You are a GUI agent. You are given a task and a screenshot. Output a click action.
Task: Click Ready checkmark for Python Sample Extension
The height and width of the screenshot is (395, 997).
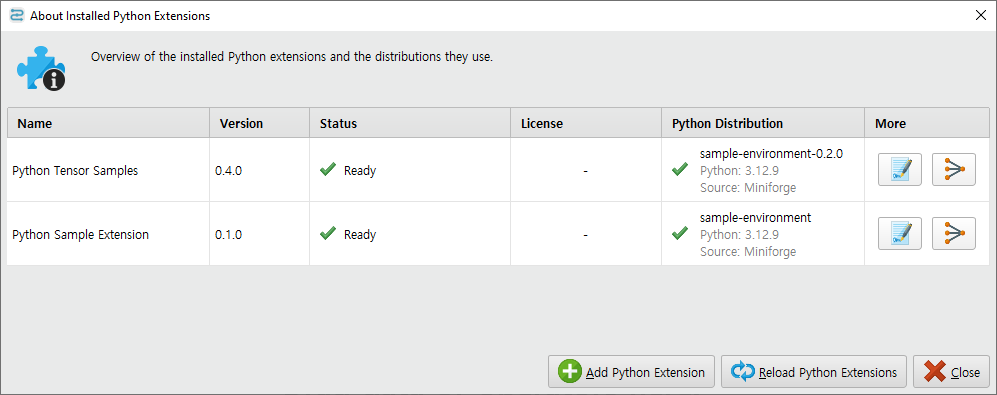click(328, 233)
